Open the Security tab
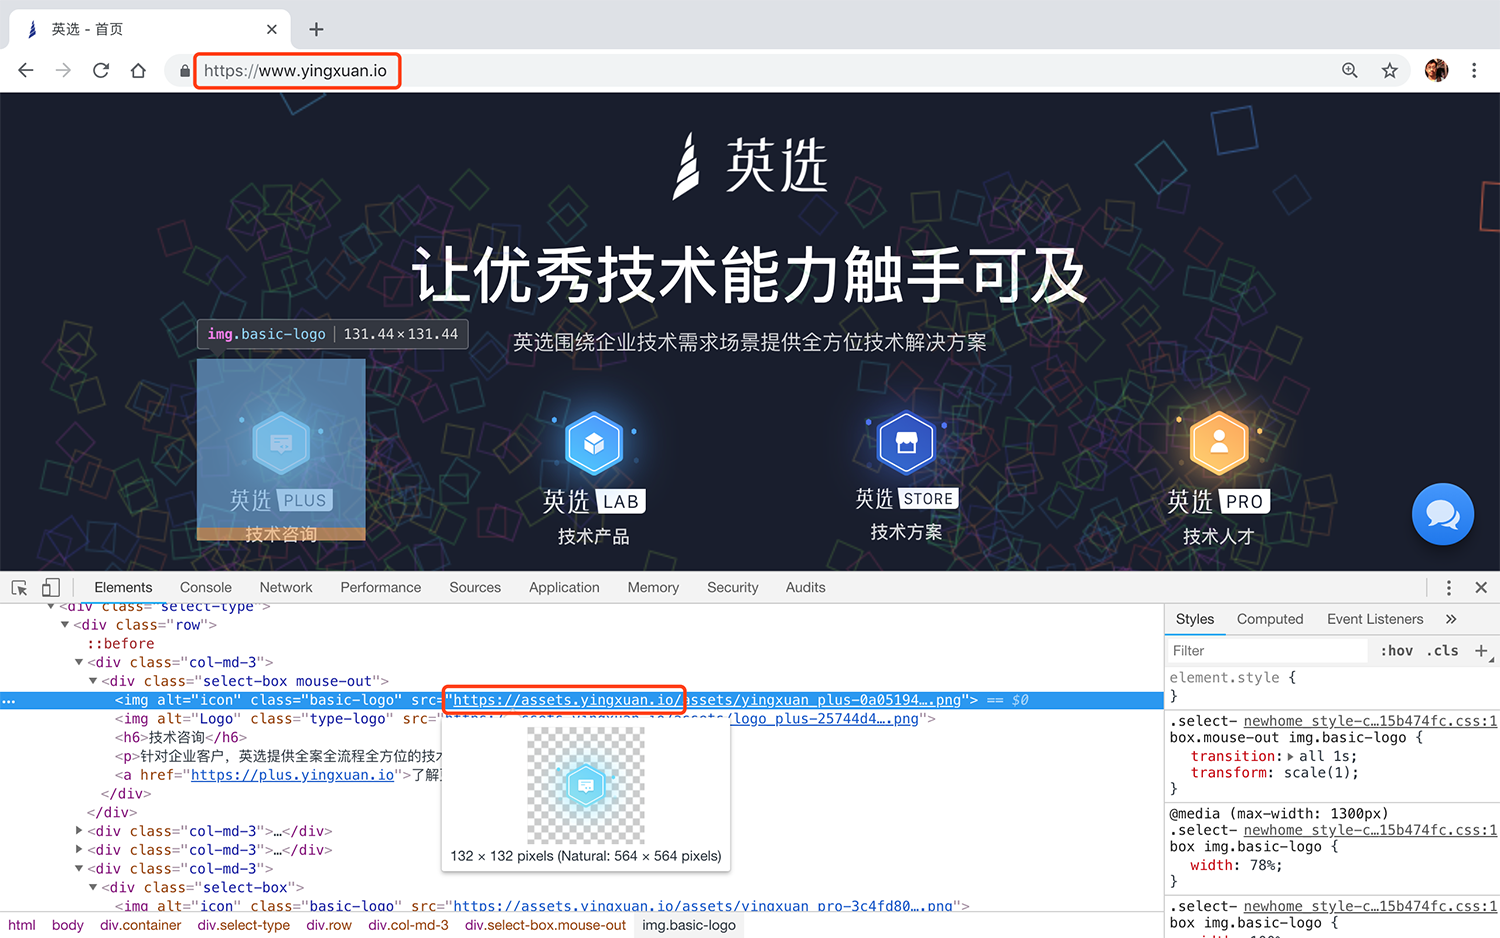Image resolution: width=1500 pixels, height=938 pixels. coord(733,588)
